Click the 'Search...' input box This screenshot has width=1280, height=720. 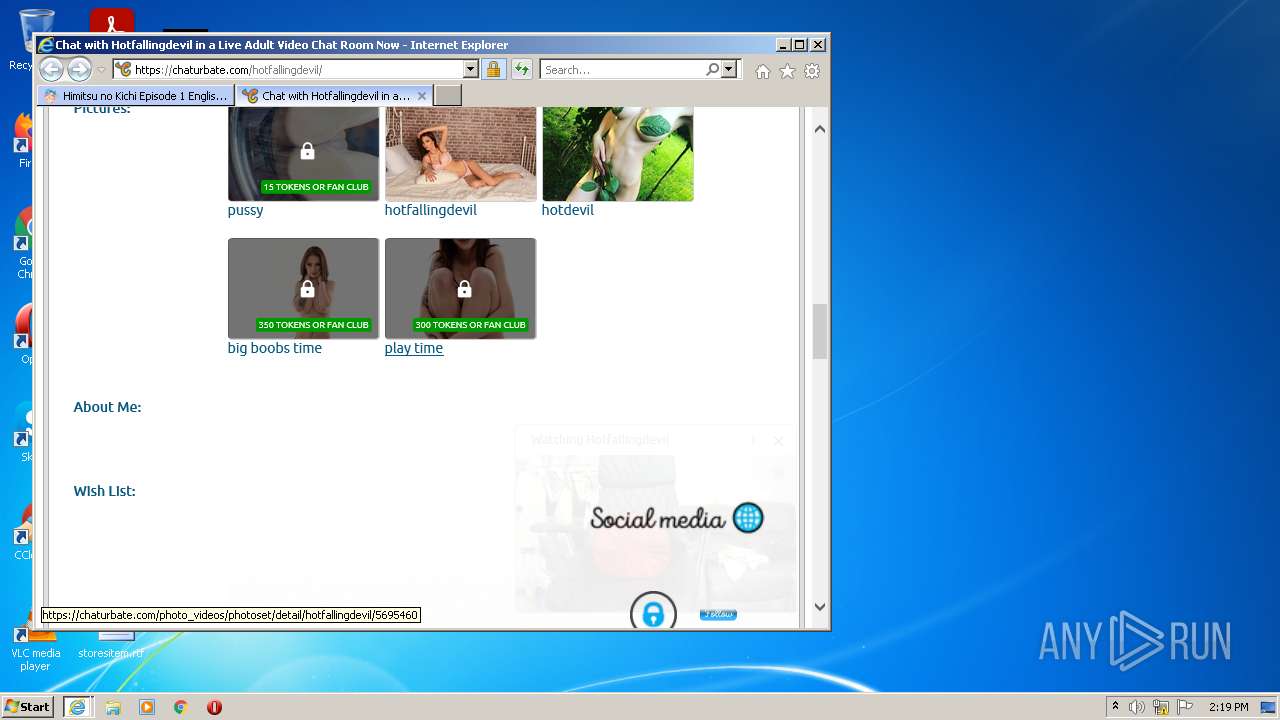pyautogui.click(x=622, y=70)
